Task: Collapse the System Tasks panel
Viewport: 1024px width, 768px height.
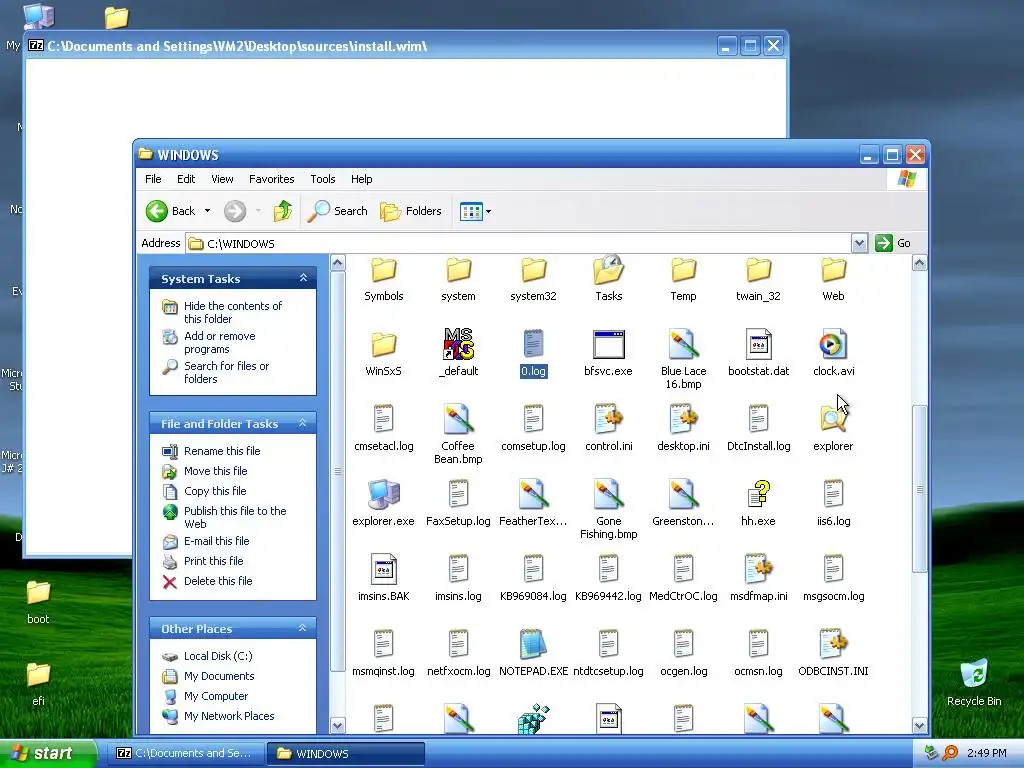Action: click(x=303, y=278)
